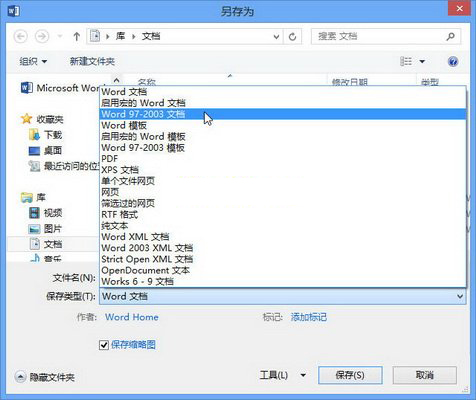Choose 单个文件网页 format
The image size is (476, 400).
point(283,181)
